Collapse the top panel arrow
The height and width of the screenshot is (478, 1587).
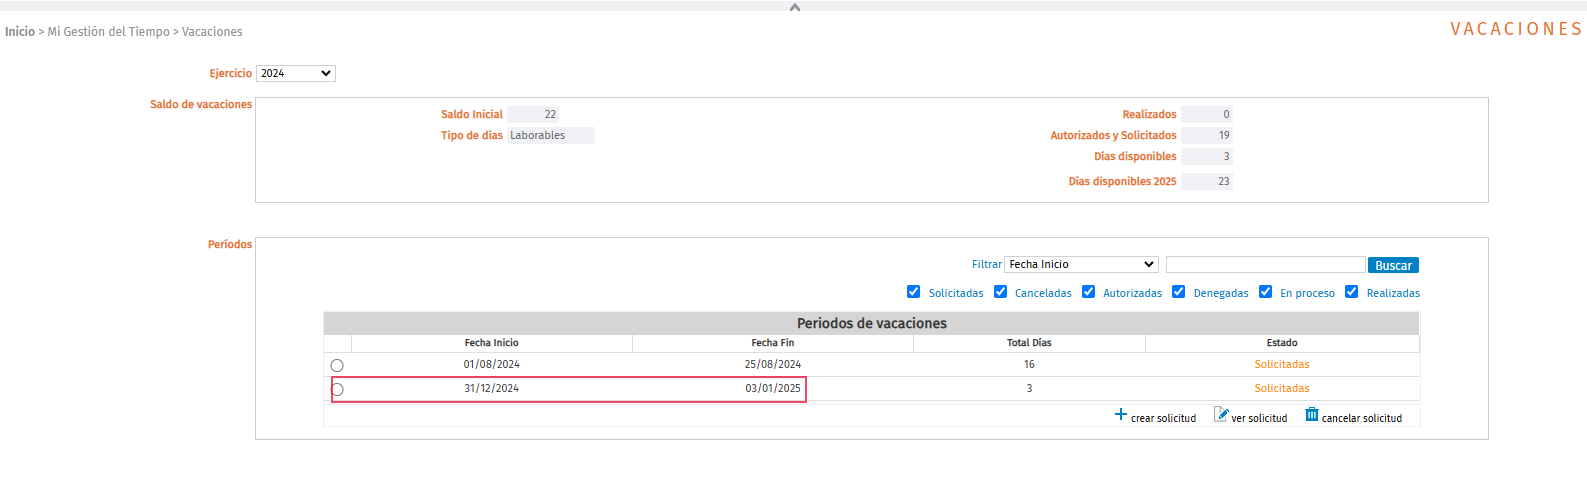(795, 7)
